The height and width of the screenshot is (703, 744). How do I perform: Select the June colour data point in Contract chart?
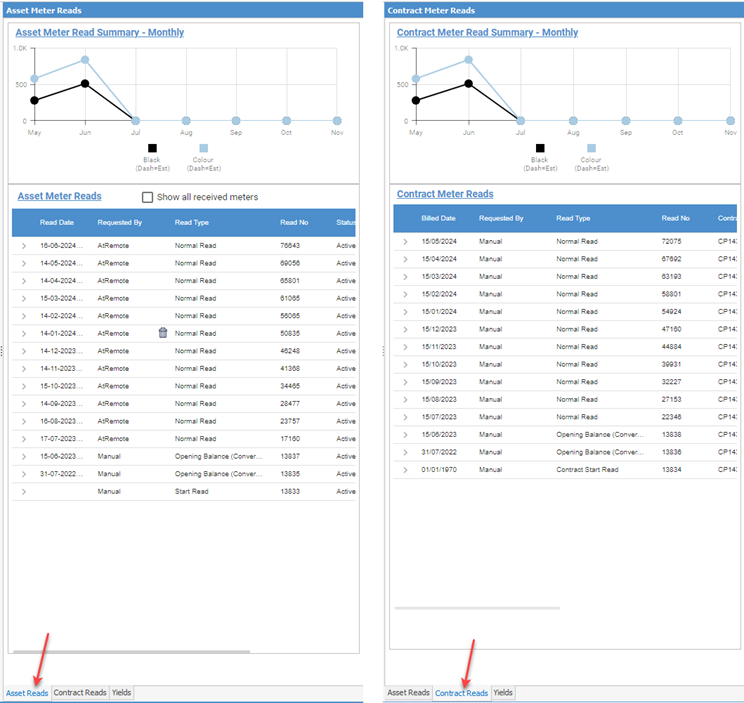468,60
